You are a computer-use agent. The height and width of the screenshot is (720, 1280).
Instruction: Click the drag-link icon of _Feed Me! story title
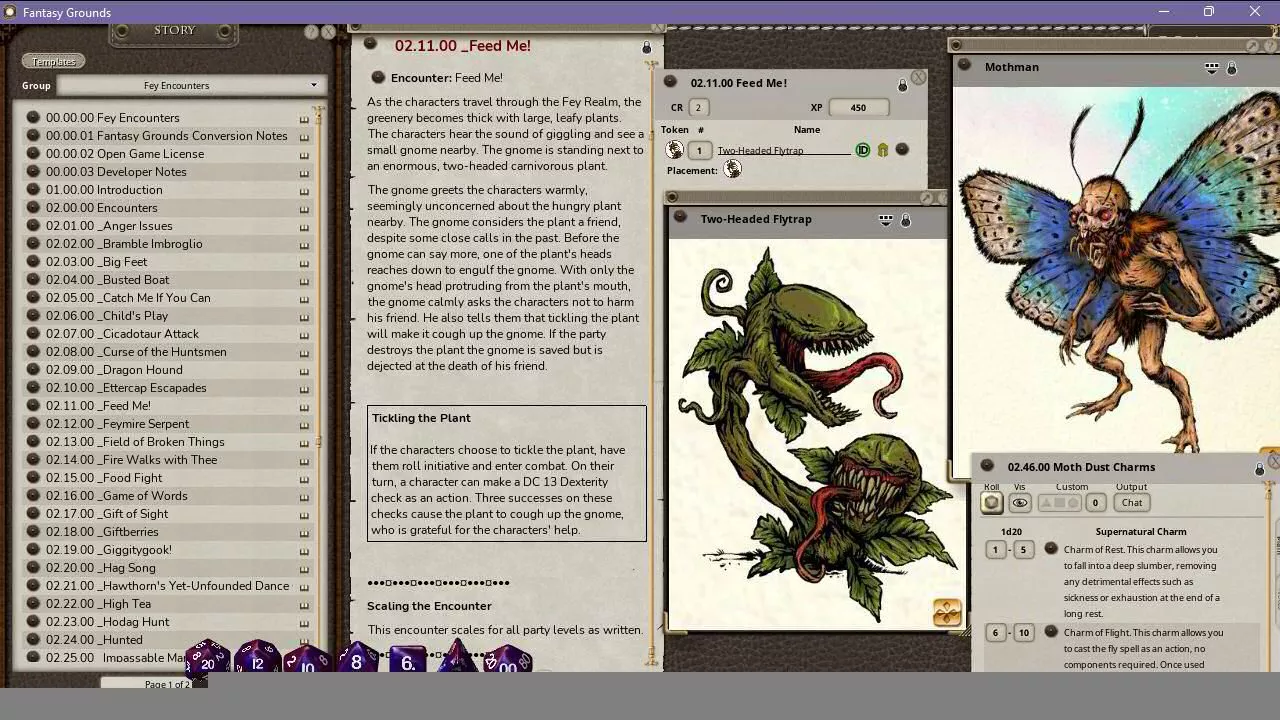pos(370,44)
